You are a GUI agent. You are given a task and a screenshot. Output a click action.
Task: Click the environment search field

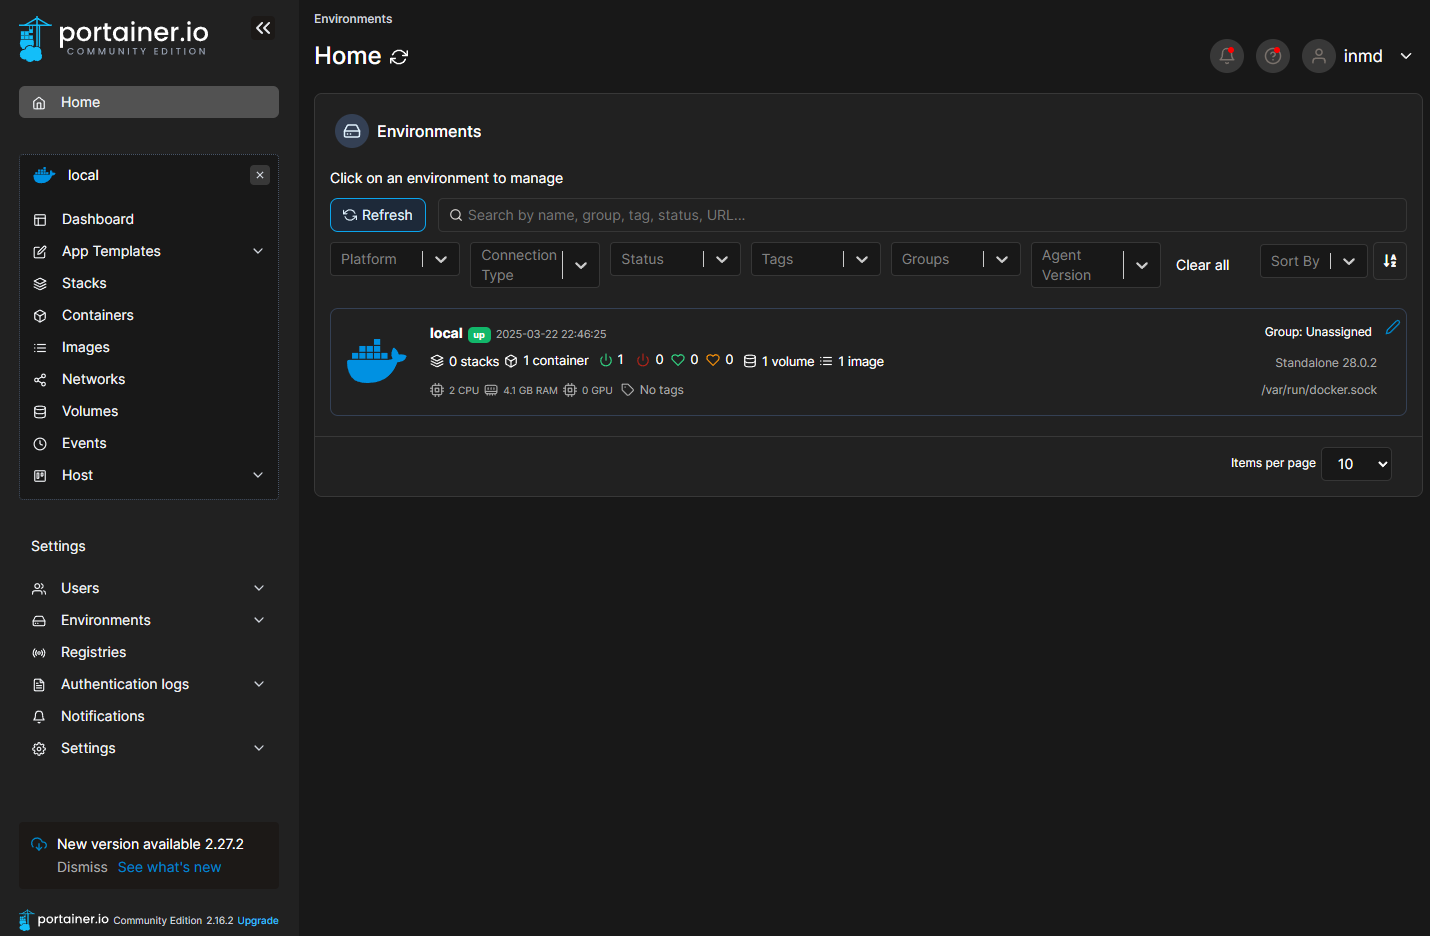[x=920, y=215]
